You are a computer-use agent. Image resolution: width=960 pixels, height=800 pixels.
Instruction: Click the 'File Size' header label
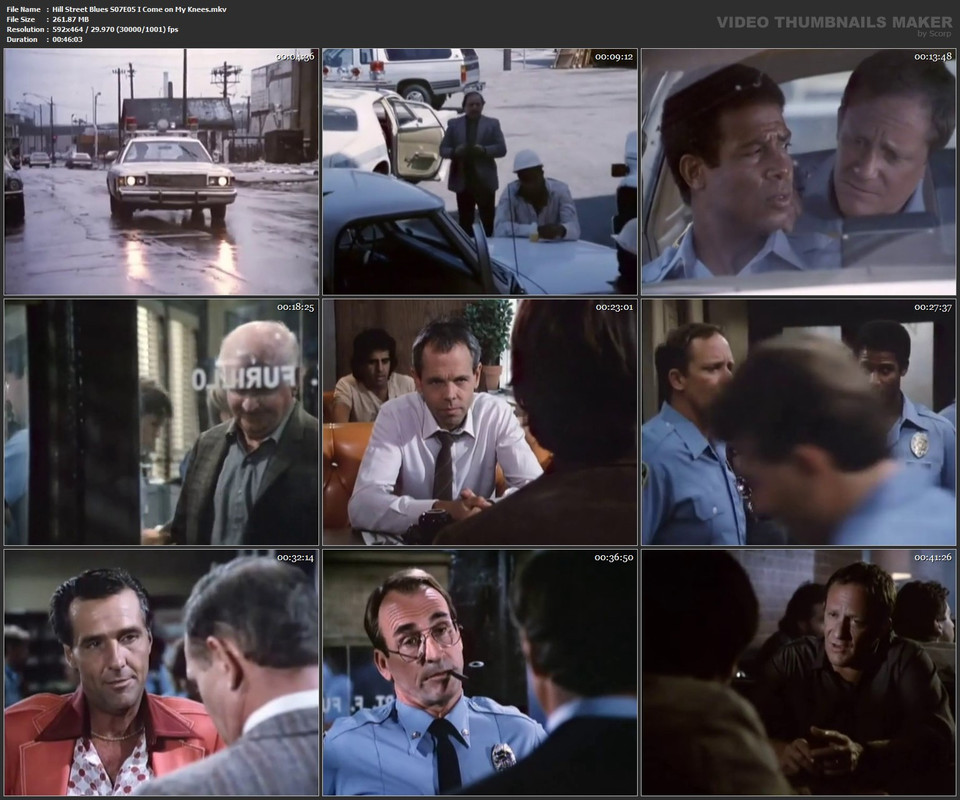tap(21, 20)
